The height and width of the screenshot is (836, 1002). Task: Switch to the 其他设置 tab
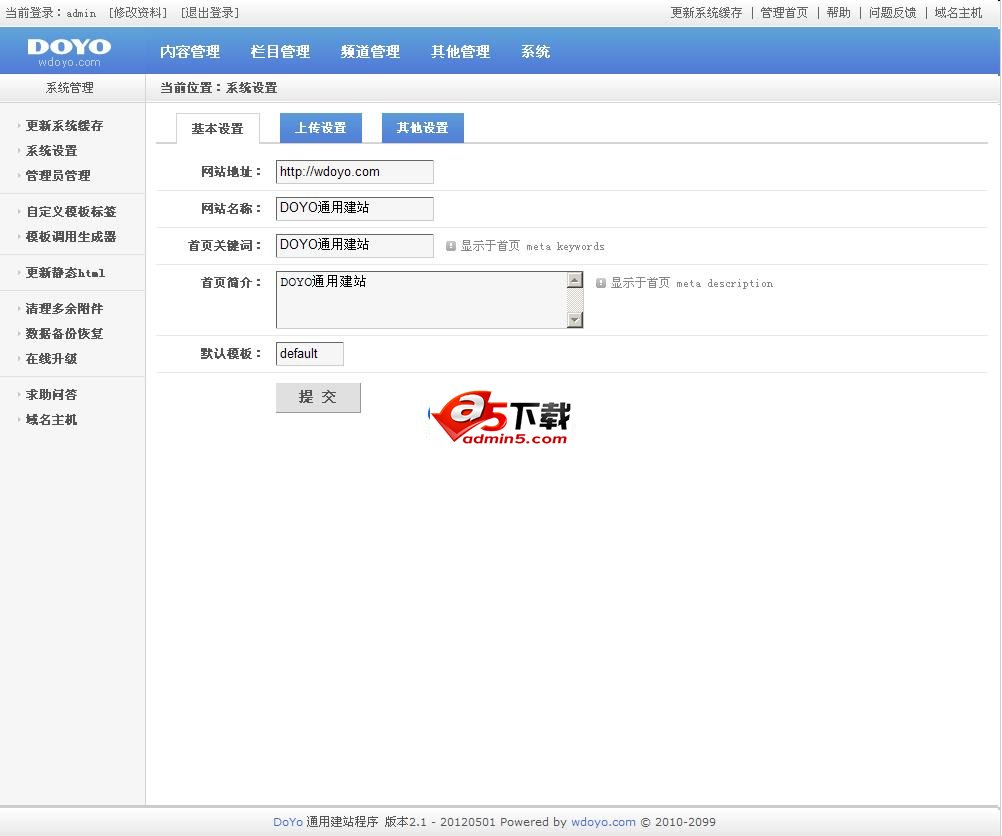(x=421, y=128)
